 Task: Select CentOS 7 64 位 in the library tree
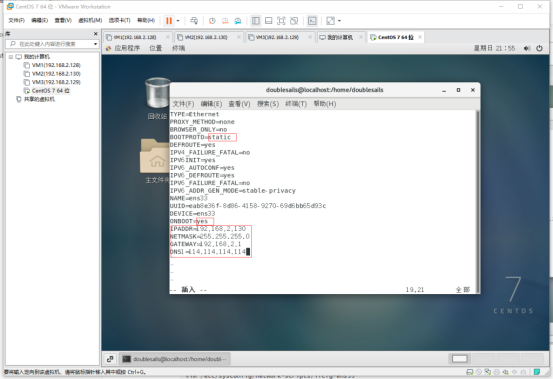point(47,91)
